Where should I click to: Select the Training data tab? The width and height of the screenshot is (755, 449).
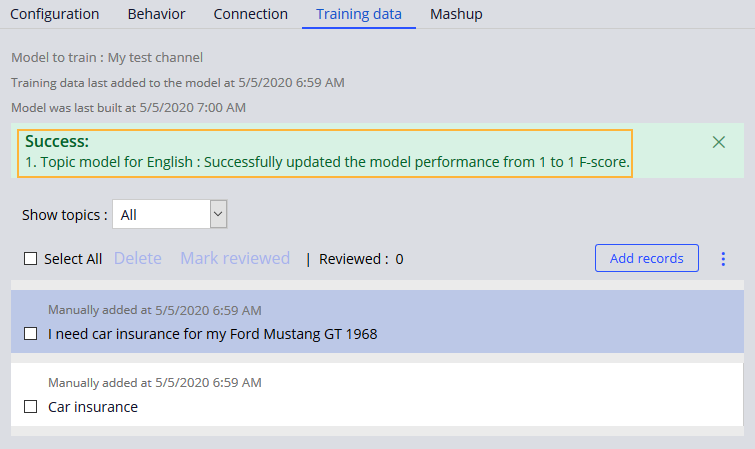[x=359, y=14]
